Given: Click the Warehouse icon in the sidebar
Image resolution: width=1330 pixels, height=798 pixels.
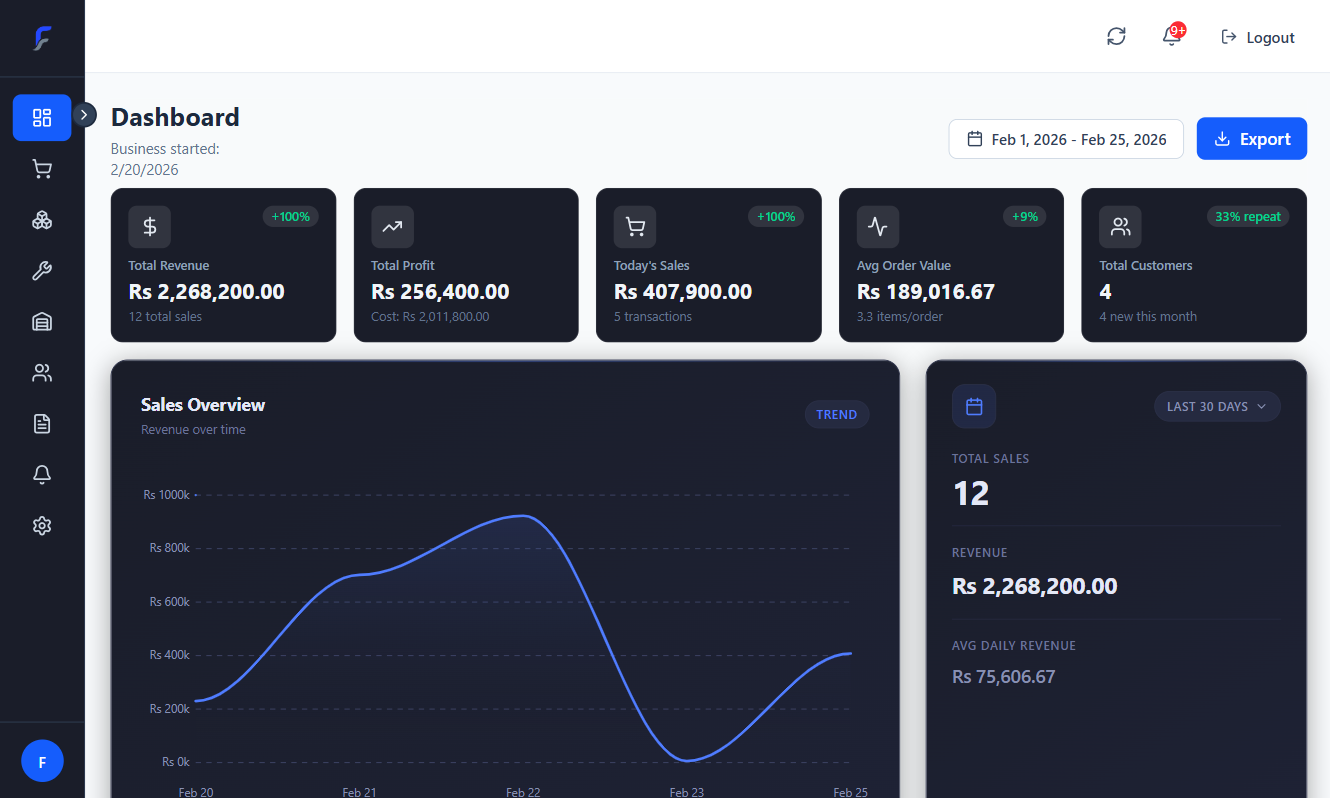Looking at the screenshot, I should [42, 321].
